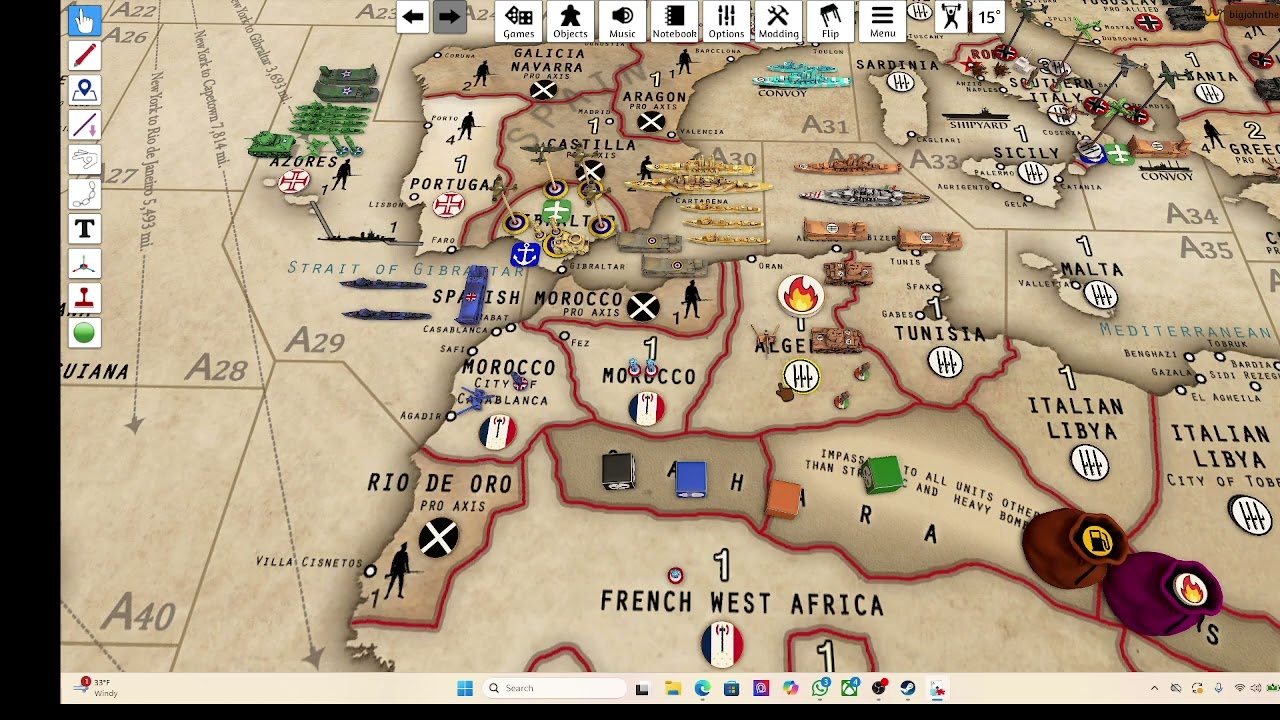Click the Spanish Morocco X marker
Image resolution: width=1280 pixels, height=720 pixels.
(x=643, y=307)
